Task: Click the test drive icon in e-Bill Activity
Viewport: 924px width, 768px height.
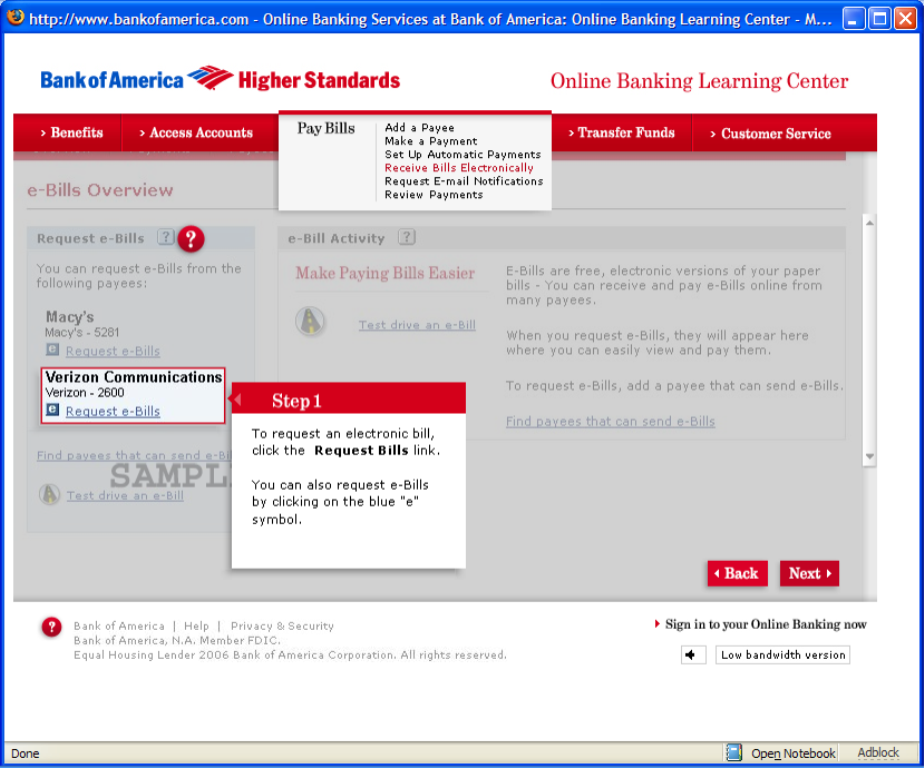Action: click(310, 321)
